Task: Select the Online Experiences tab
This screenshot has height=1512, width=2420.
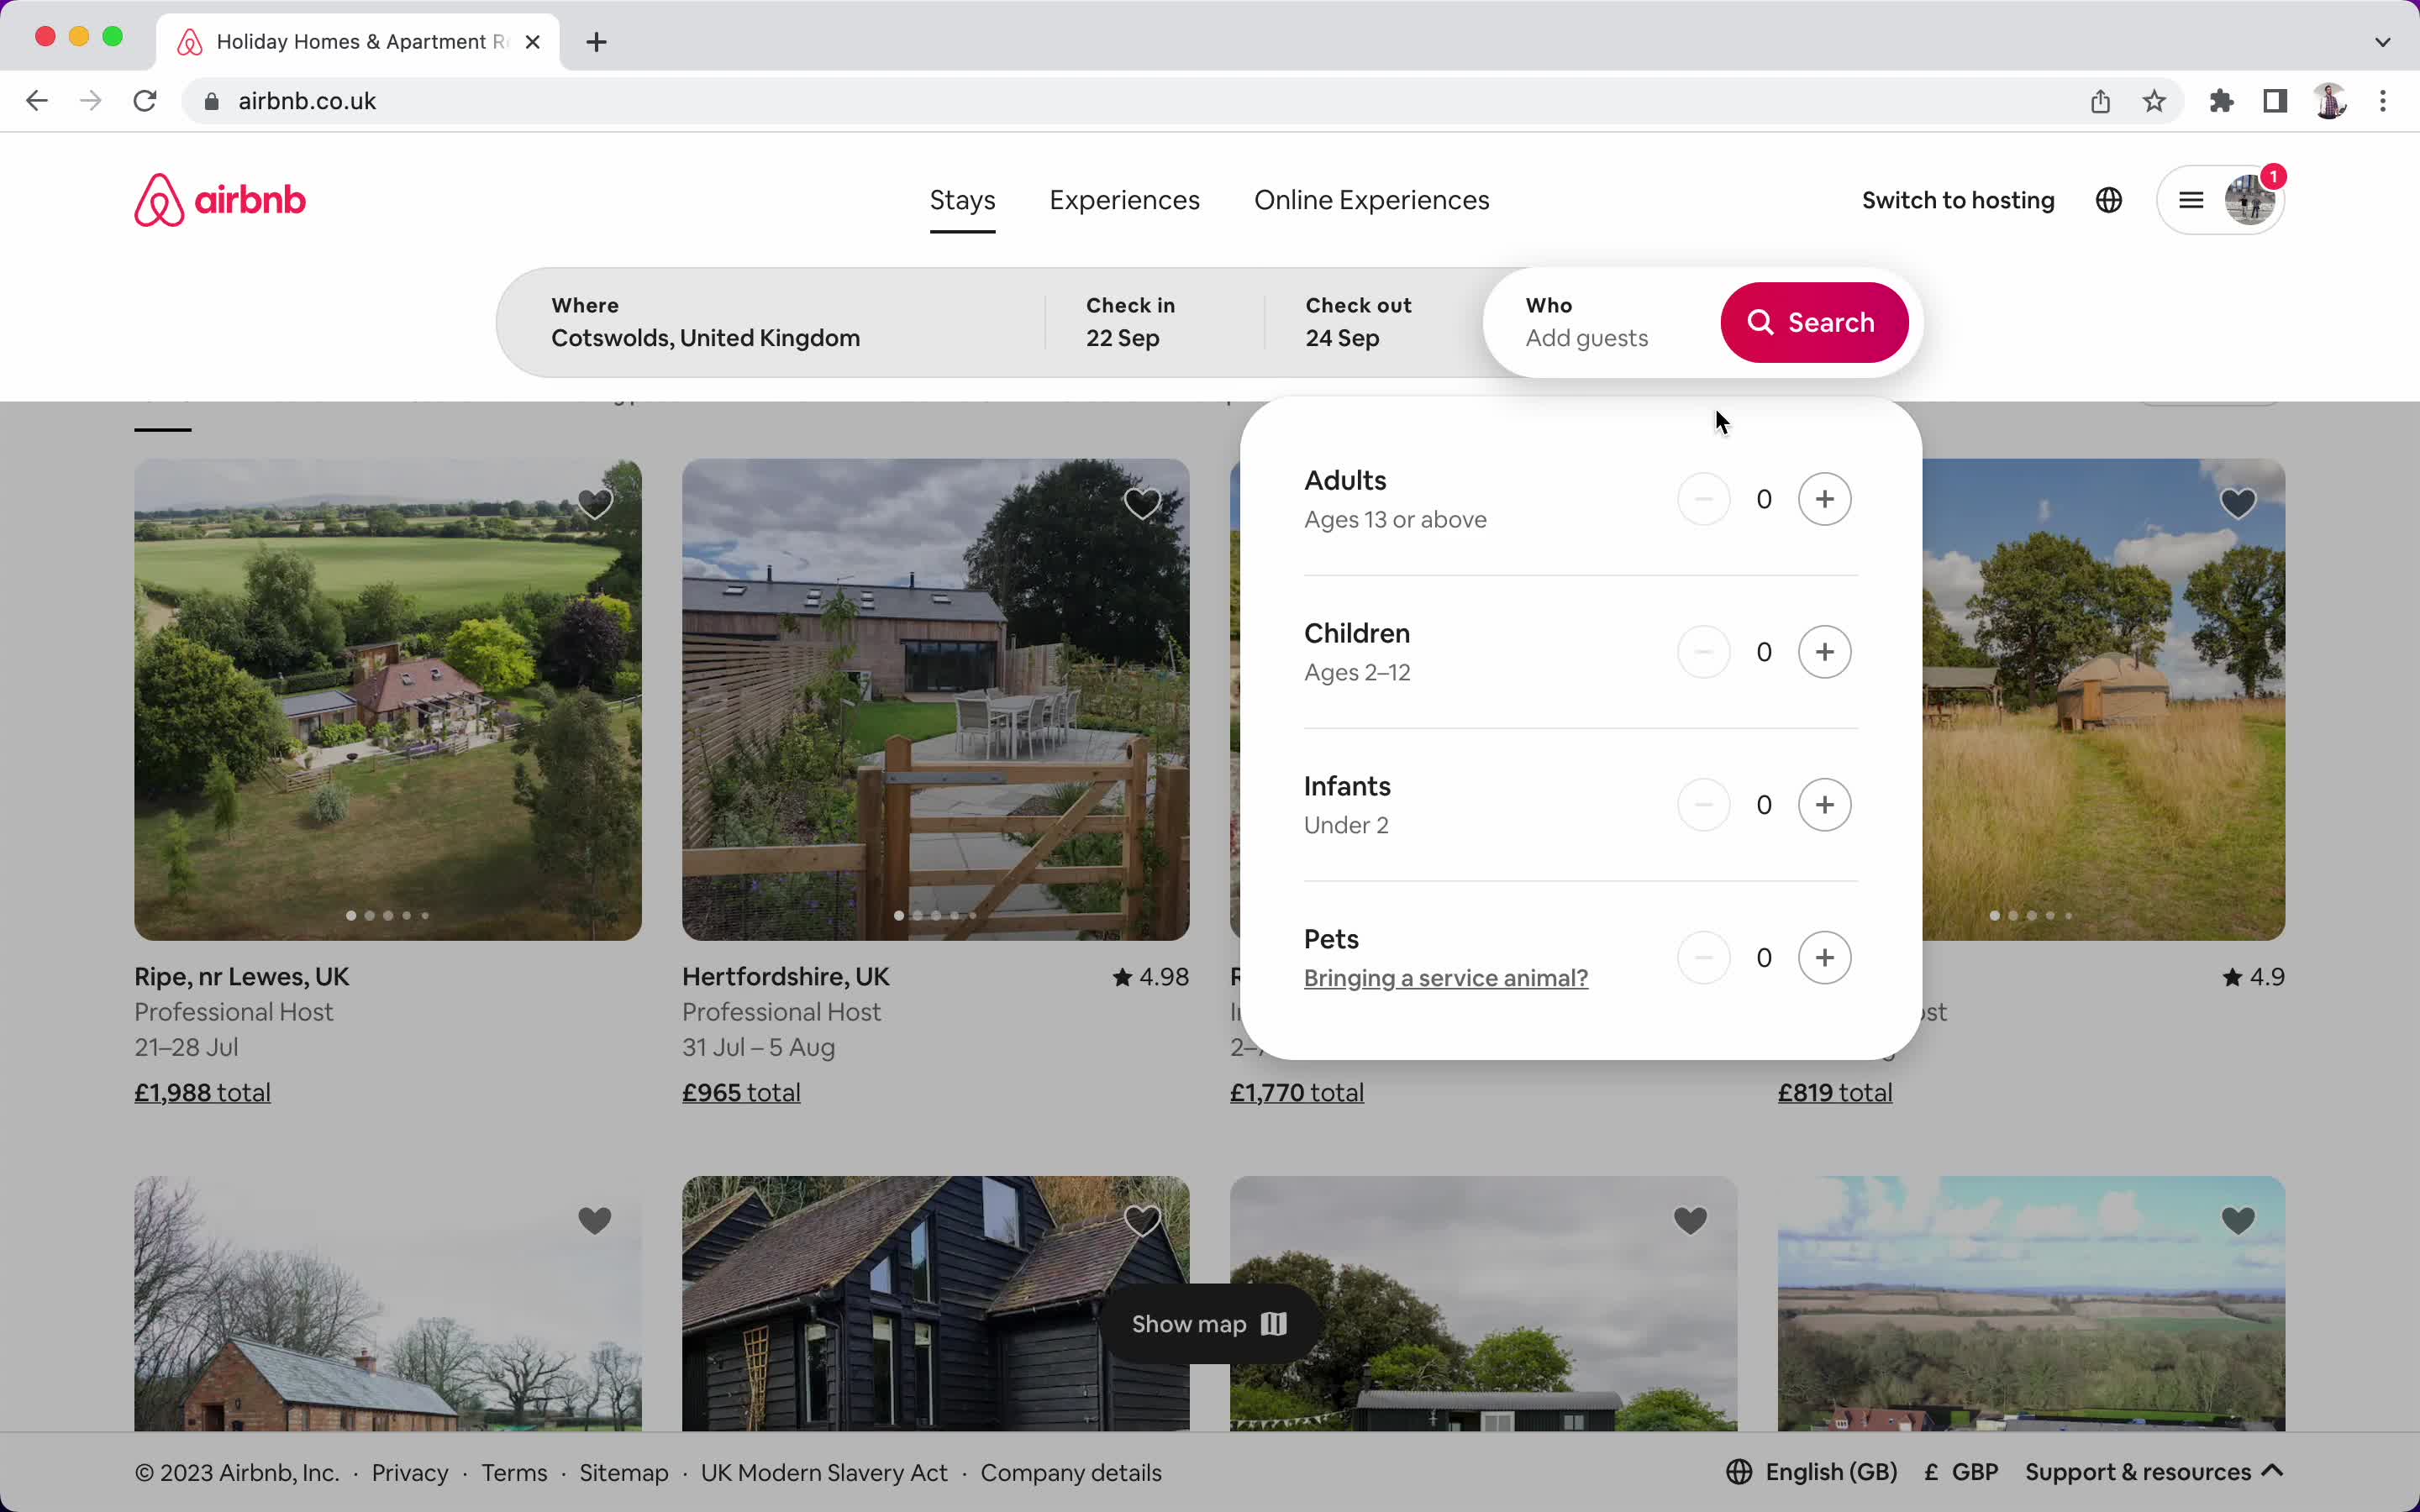Action: [1371, 200]
